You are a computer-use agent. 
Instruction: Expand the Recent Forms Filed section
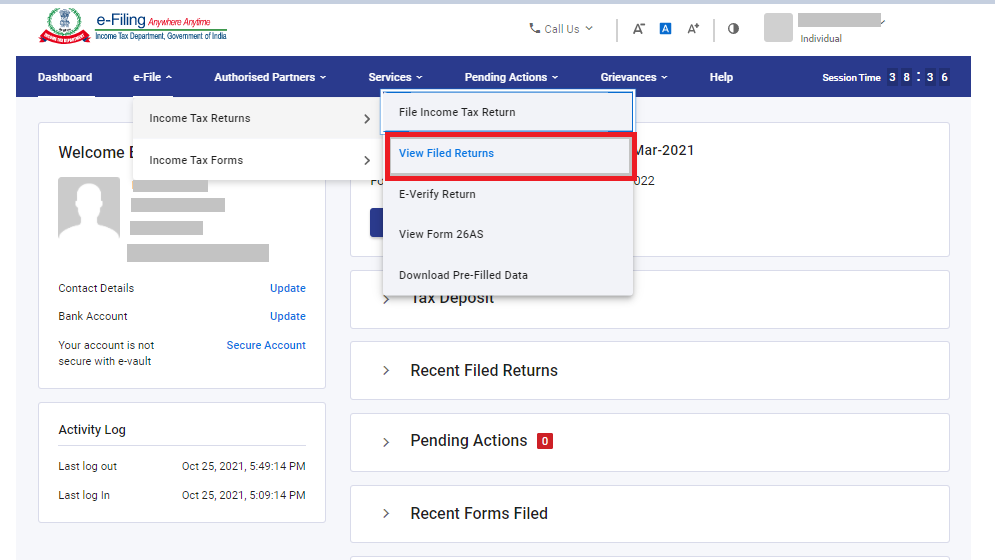click(x=386, y=513)
